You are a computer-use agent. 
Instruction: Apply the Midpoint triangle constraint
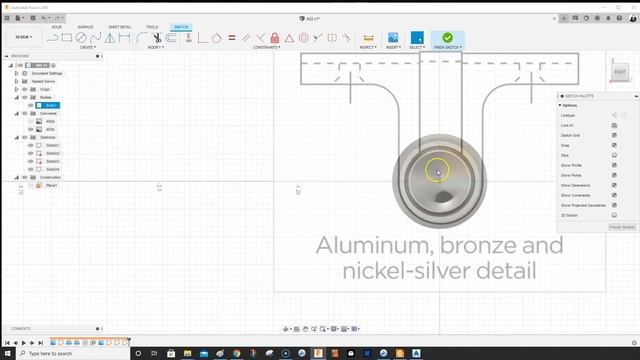point(289,38)
